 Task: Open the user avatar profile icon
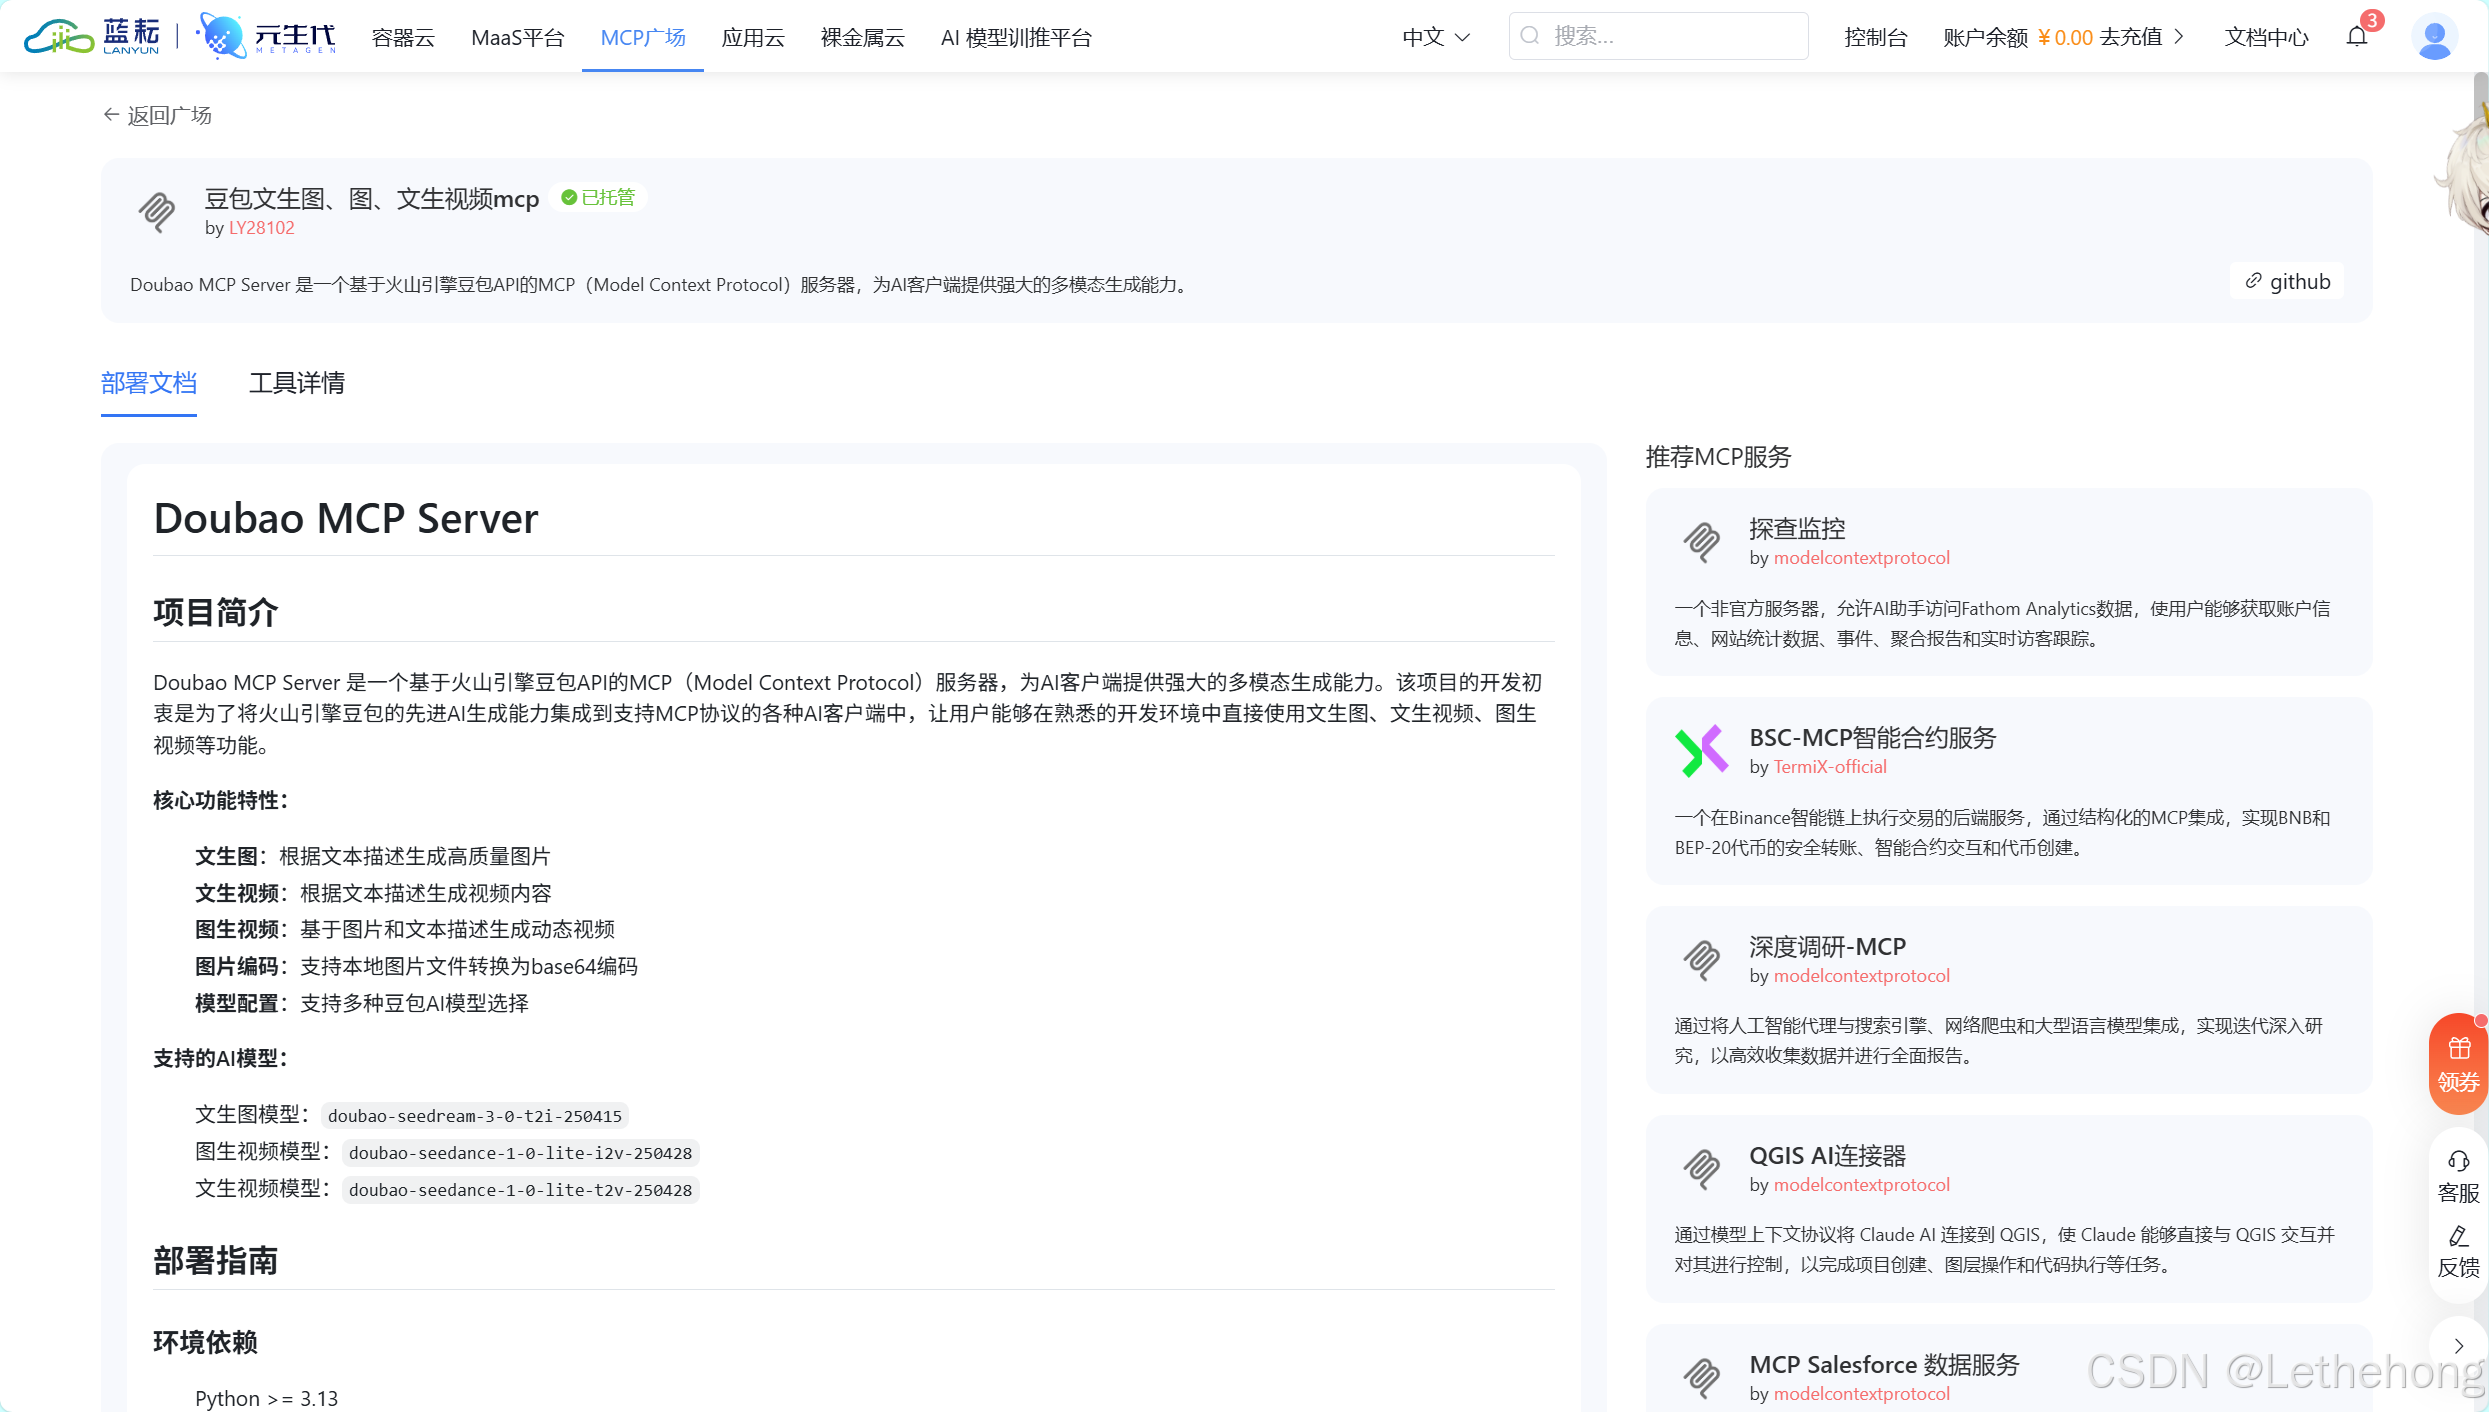click(x=2434, y=37)
